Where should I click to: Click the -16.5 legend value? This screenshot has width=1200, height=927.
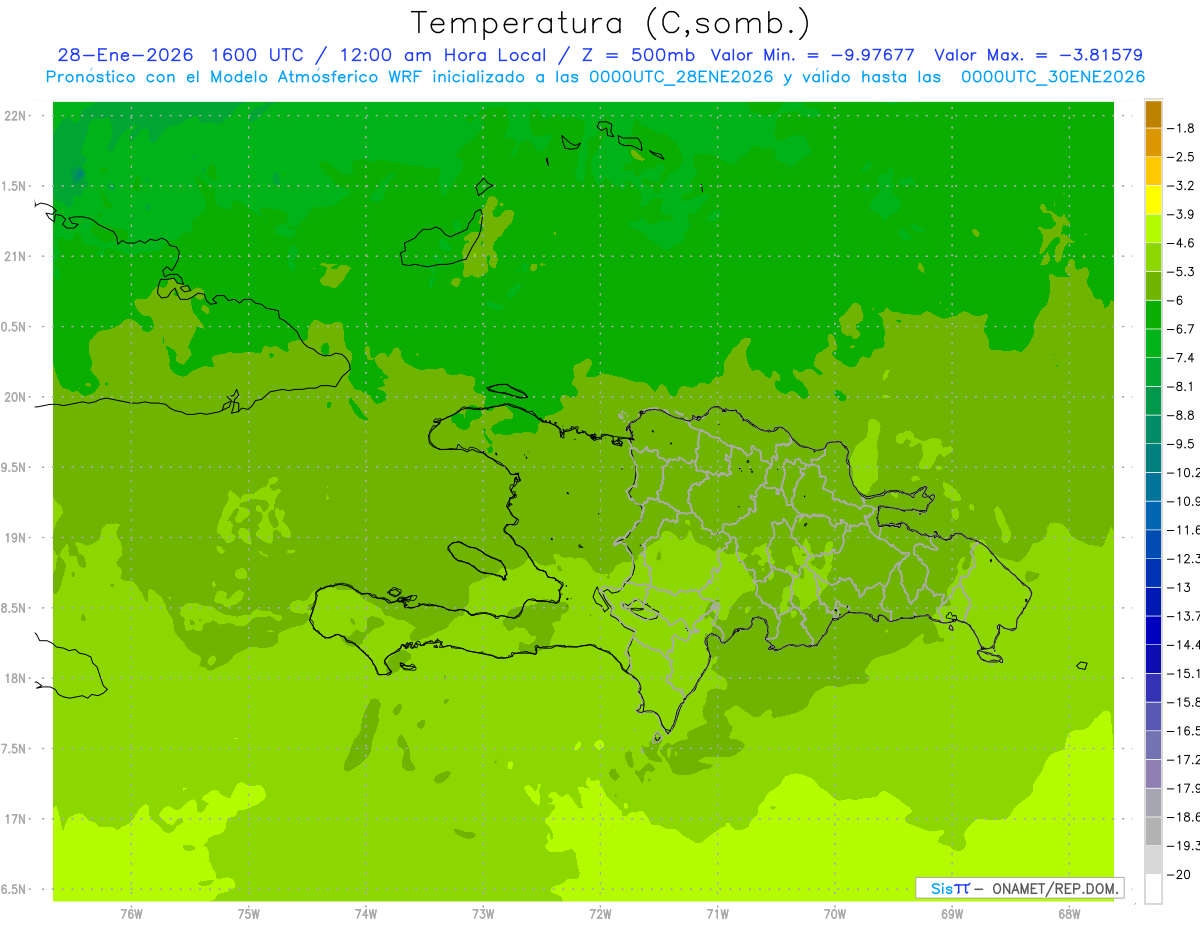1184,731
